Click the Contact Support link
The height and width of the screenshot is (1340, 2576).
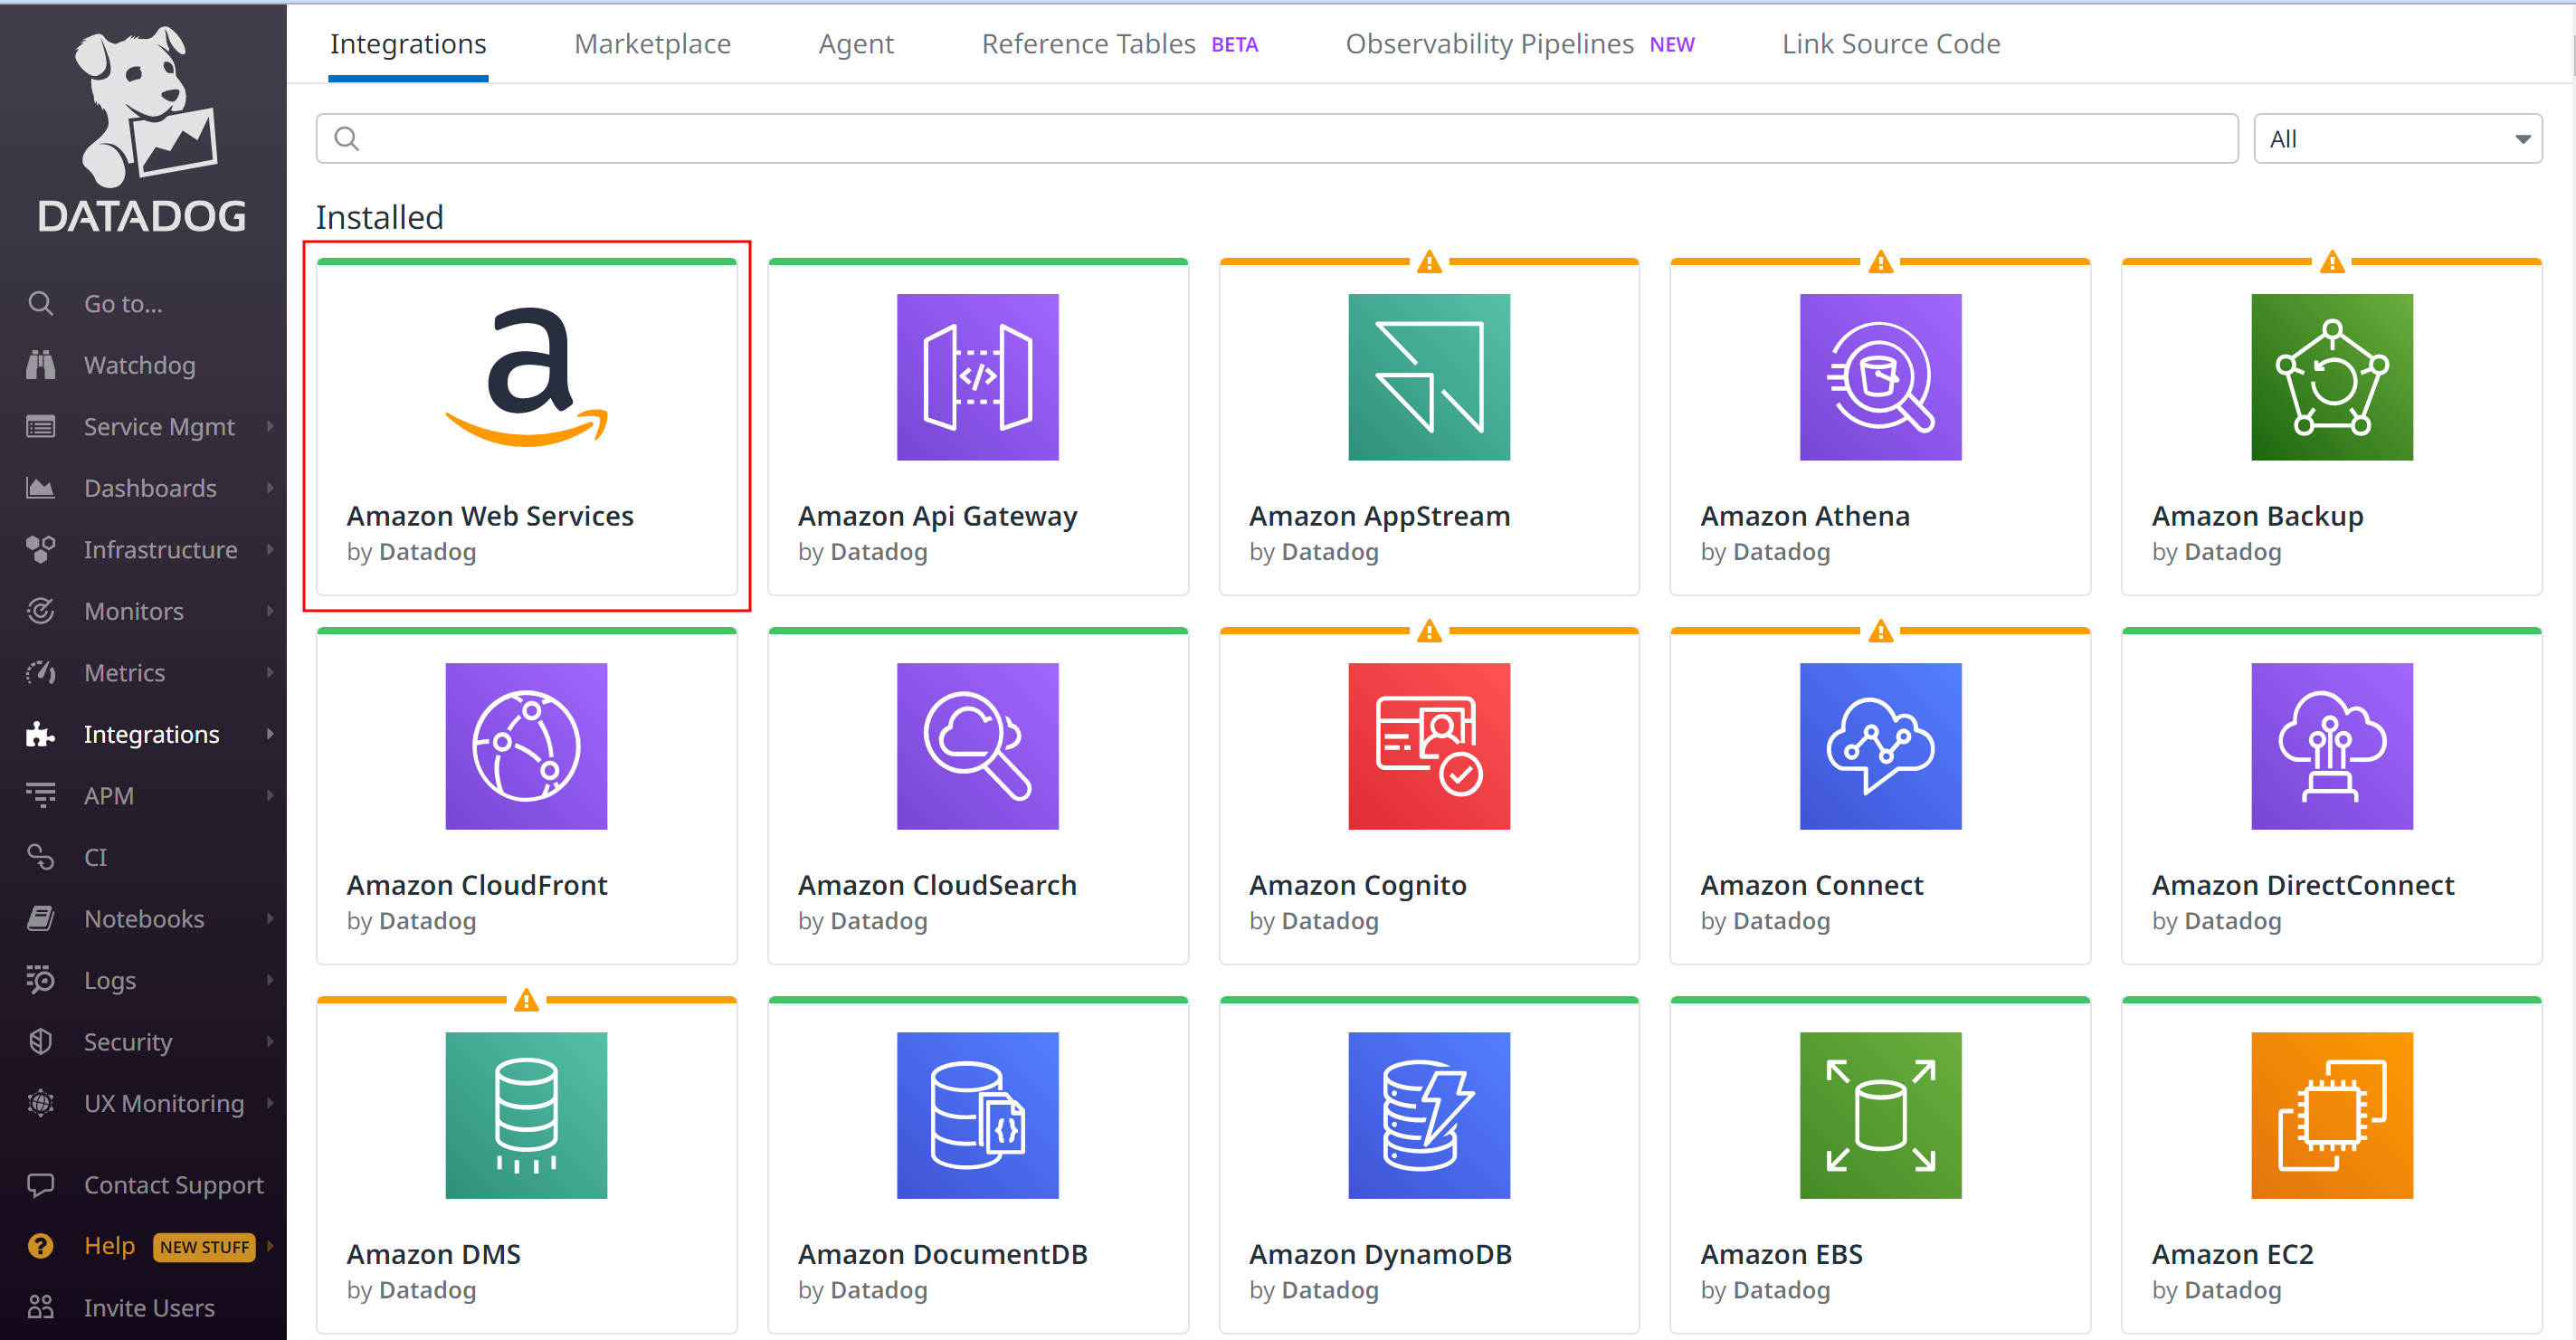click(x=173, y=1185)
